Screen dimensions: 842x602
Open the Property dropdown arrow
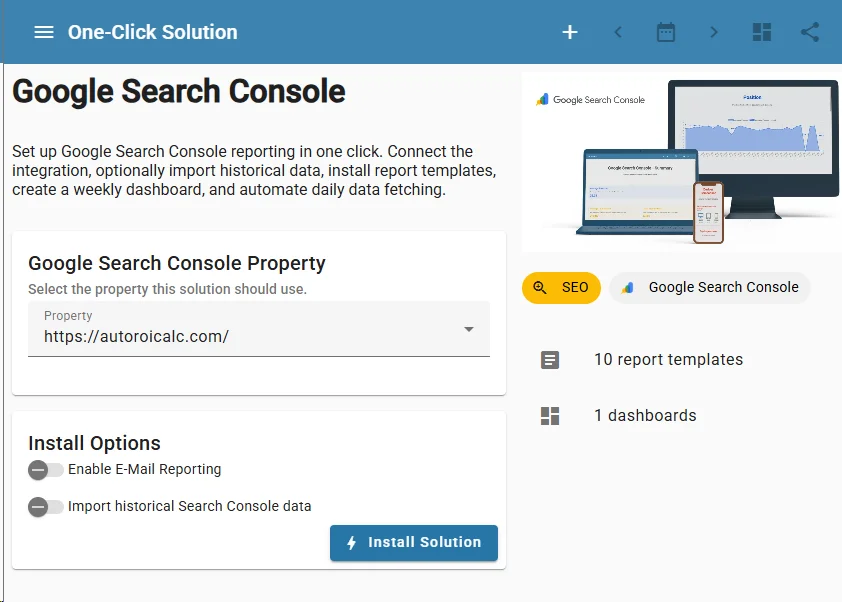click(469, 329)
